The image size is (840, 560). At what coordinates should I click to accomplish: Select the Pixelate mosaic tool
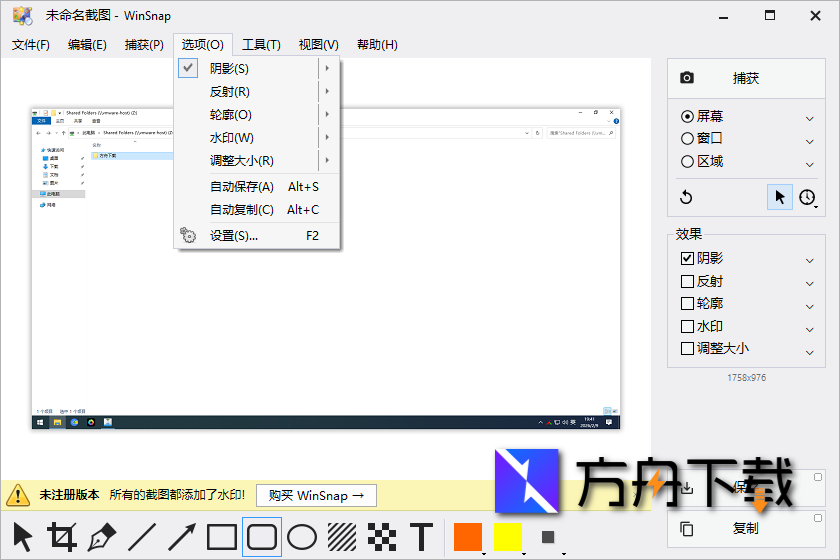[381, 537]
